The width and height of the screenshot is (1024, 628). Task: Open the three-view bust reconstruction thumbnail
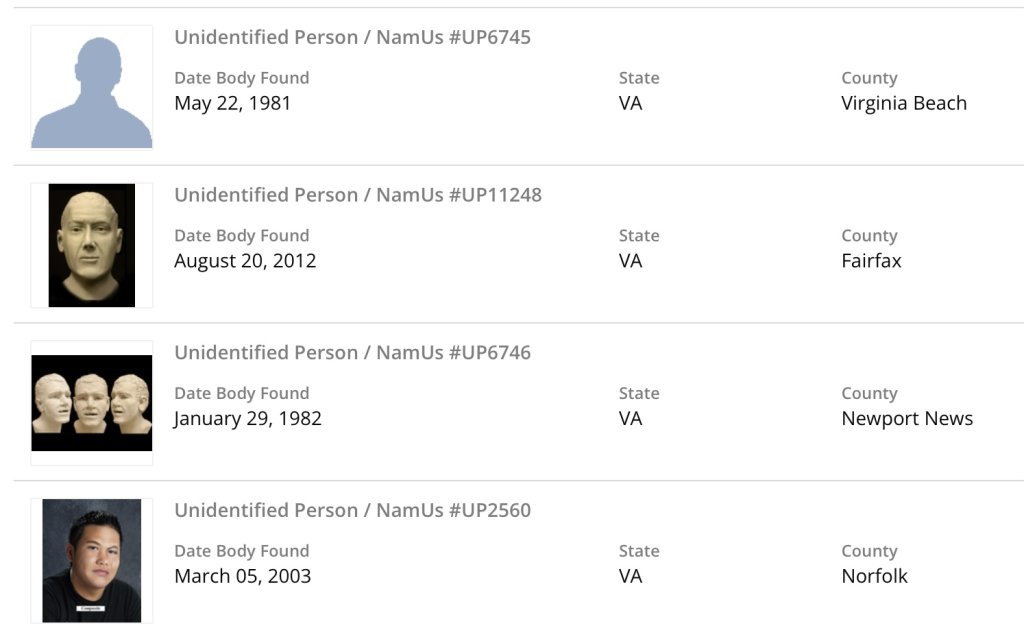point(92,402)
